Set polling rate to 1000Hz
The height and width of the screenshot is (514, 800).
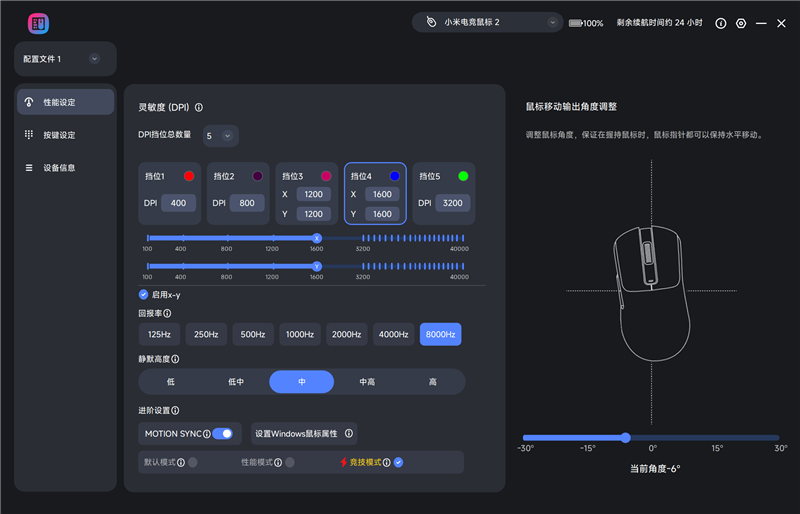pyautogui.click(x=300, y=334)
